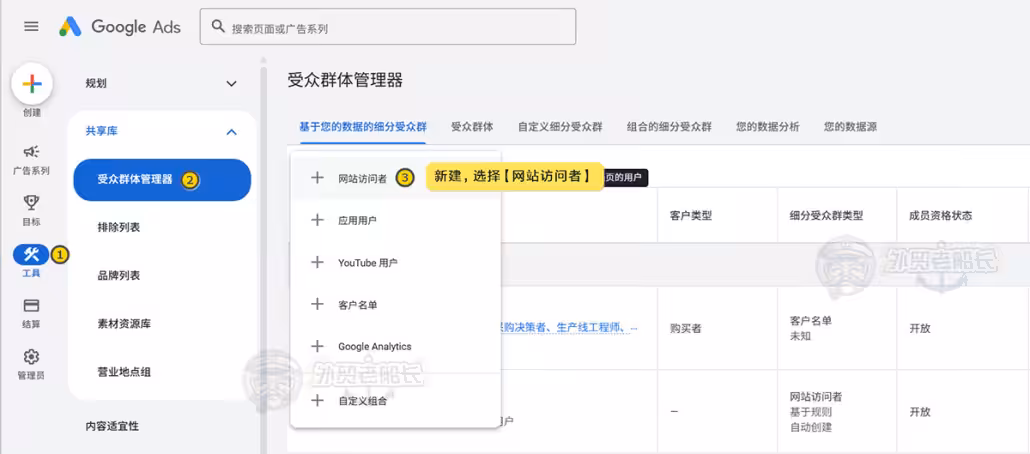Image resolution: width=1030 pixels, height=454 pixels.
Task: Click plus icon beside Google Analytics
Action: tap(317, 346)
